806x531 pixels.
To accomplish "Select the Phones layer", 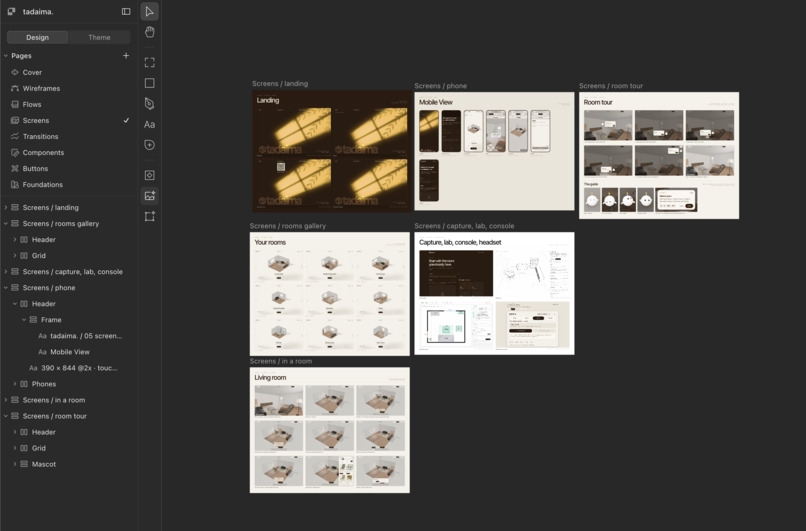I will (x=44, y=384).
